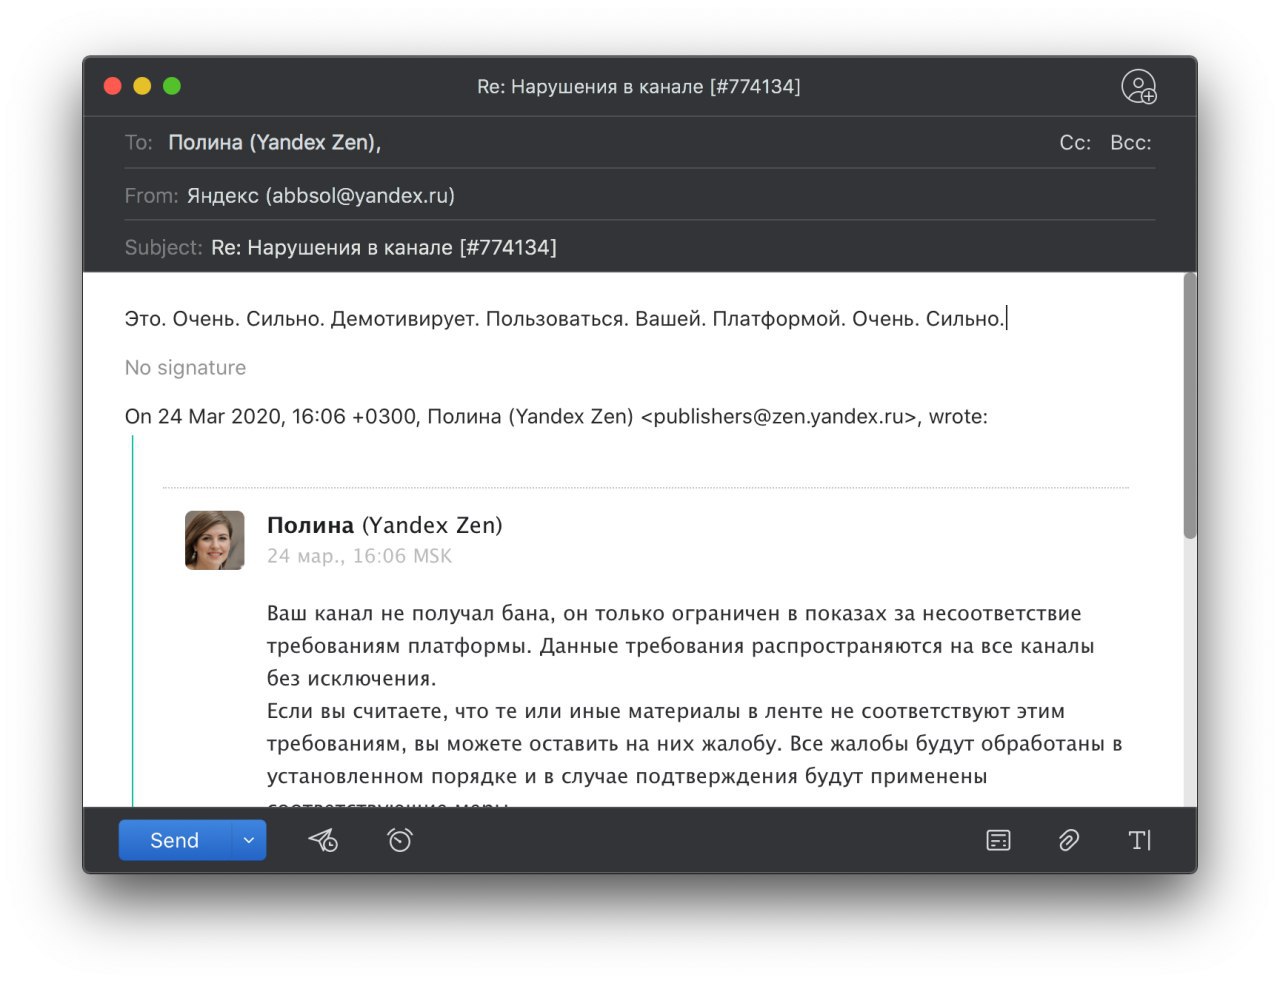The width and height of the screenshot is (1280, 983).
Task: Click Полина's avatar thumbnail
Action: pos(215,540)
